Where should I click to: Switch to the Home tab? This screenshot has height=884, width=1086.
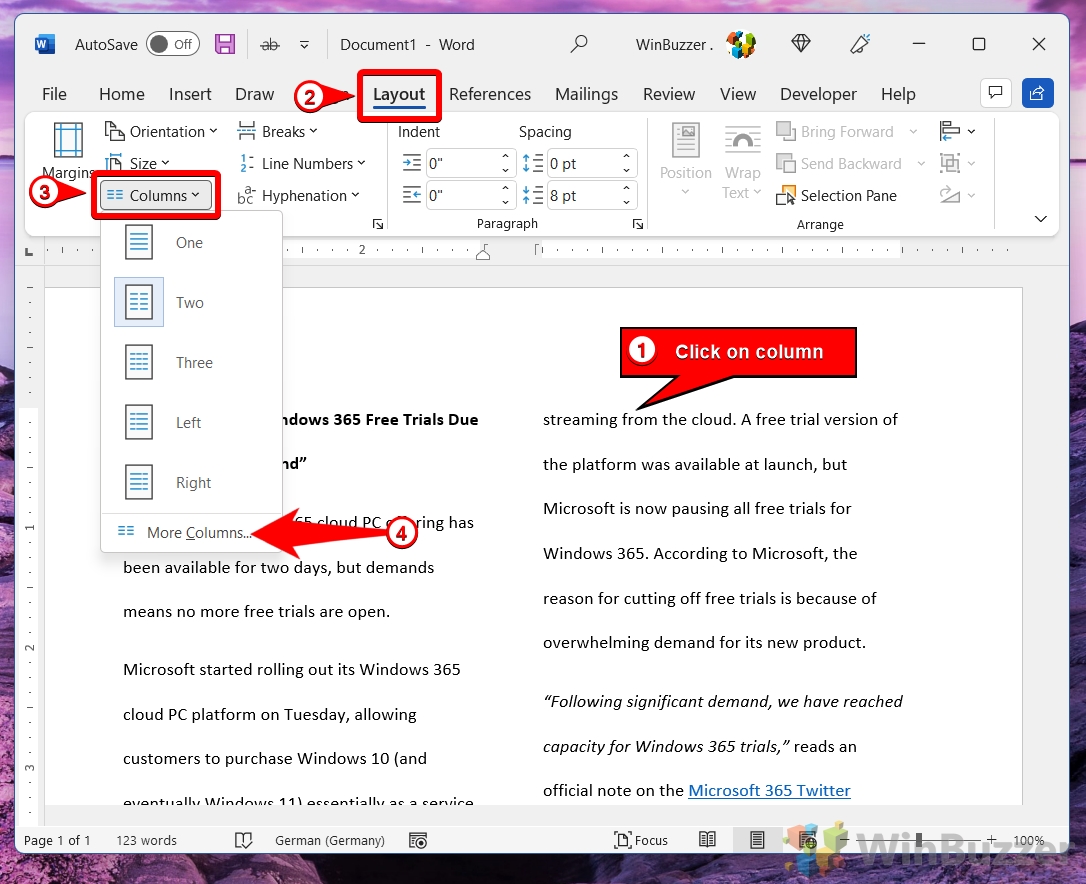121,94
